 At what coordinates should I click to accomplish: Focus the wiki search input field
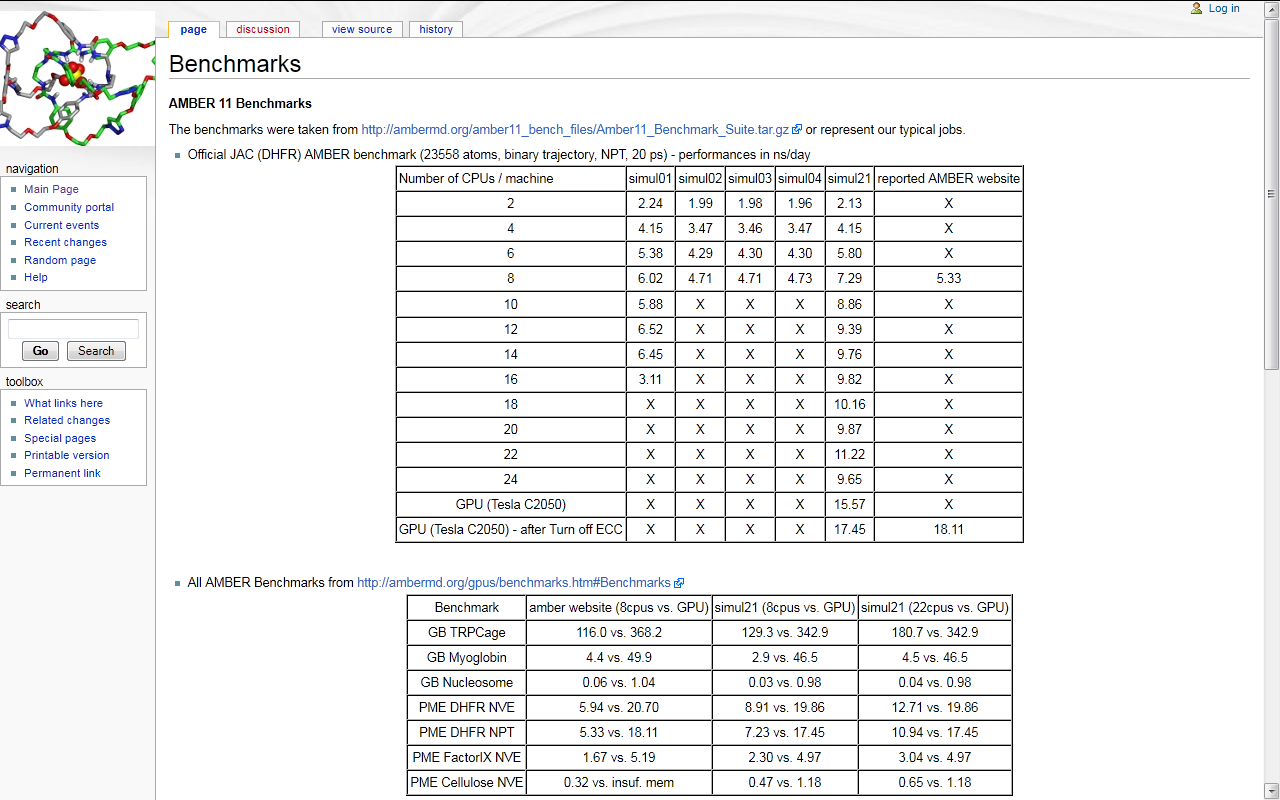(73, 329)
